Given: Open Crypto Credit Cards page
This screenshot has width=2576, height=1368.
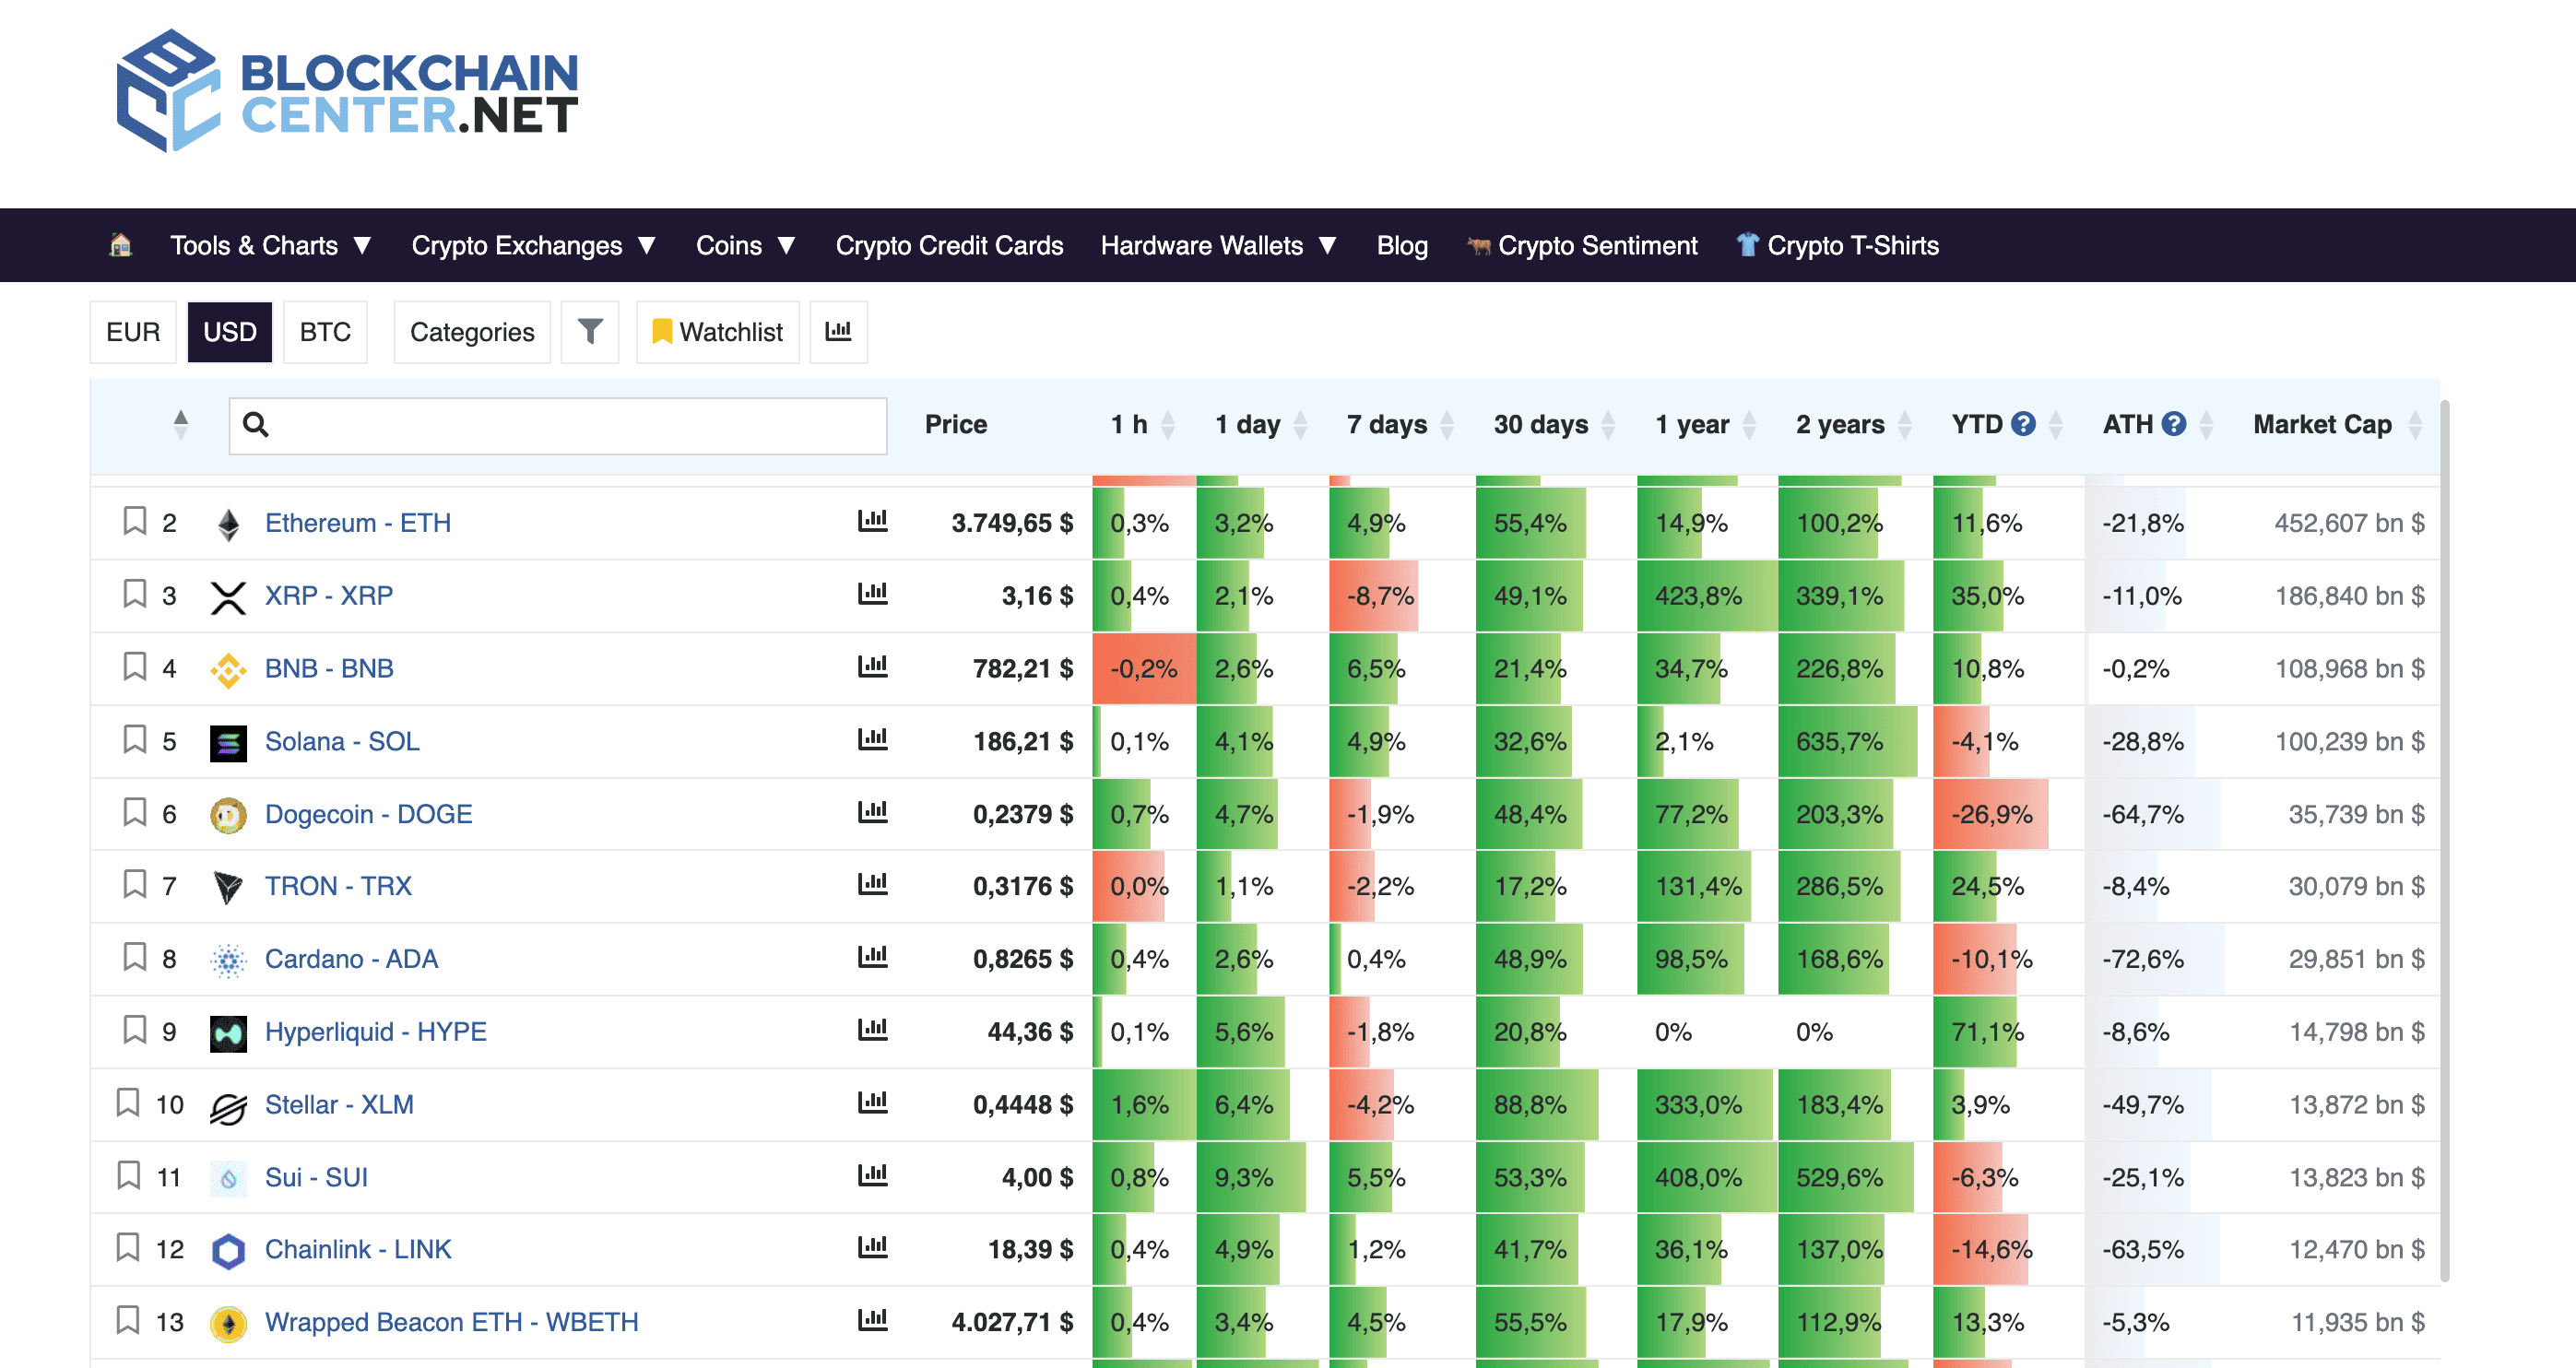Looking at the screenshot, I should [949, 245].
